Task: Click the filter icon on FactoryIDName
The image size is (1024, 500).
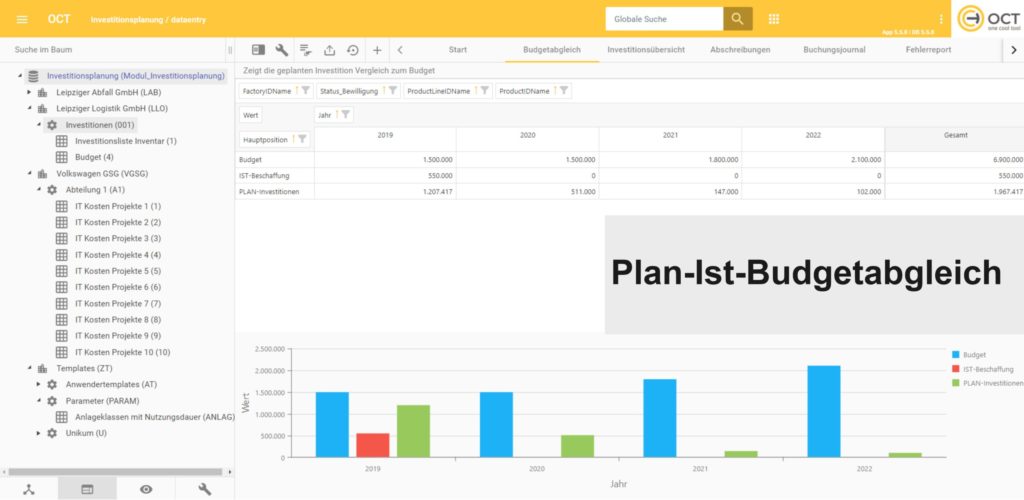Action: tap(305, 91)
